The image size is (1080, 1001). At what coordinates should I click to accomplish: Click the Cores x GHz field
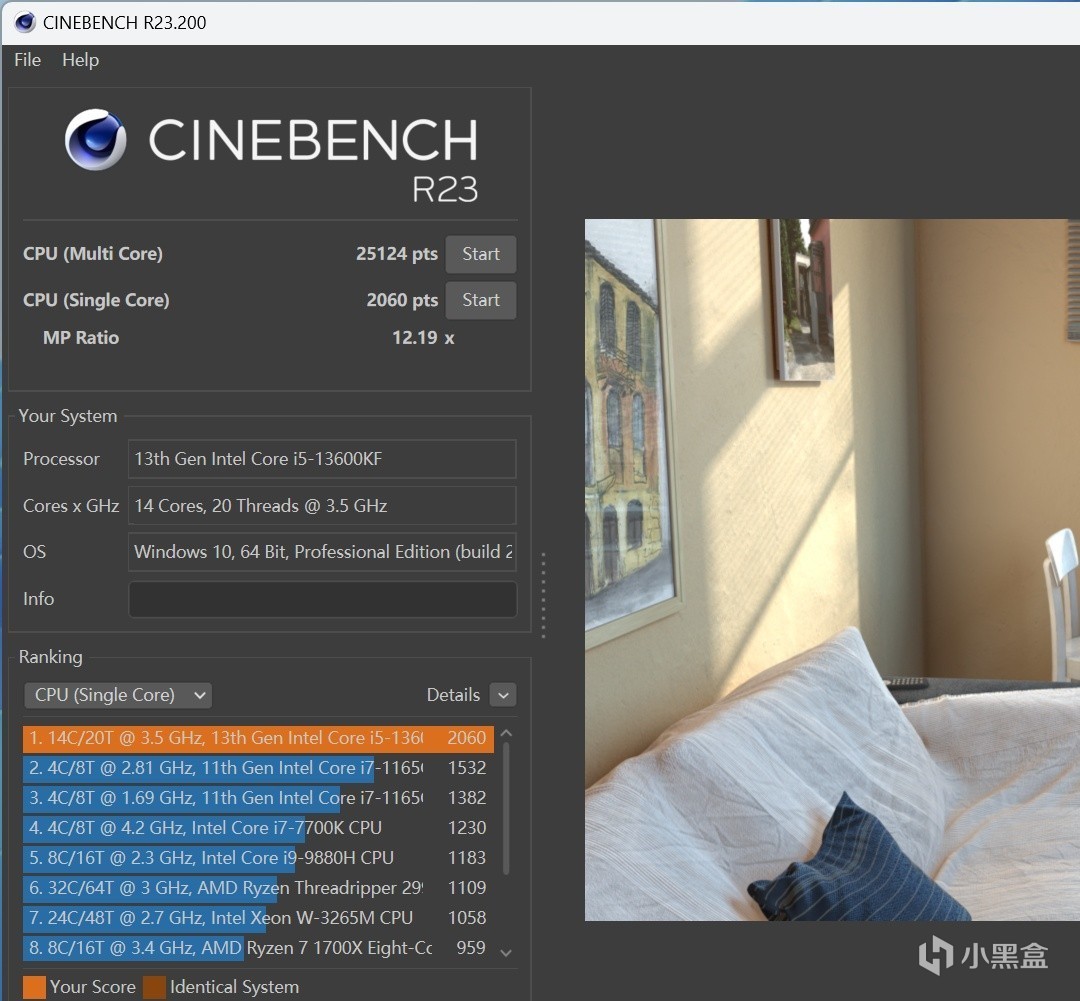coord(322,506)
